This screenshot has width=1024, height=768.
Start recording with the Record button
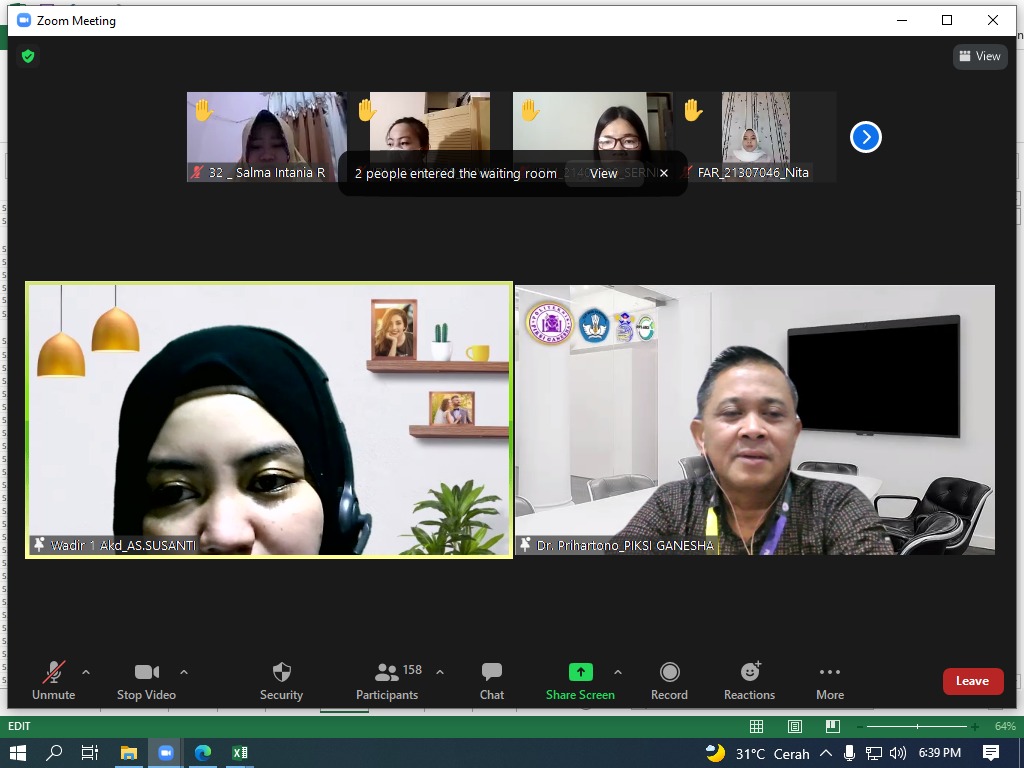pyautogui.click(x=669, y=681)
